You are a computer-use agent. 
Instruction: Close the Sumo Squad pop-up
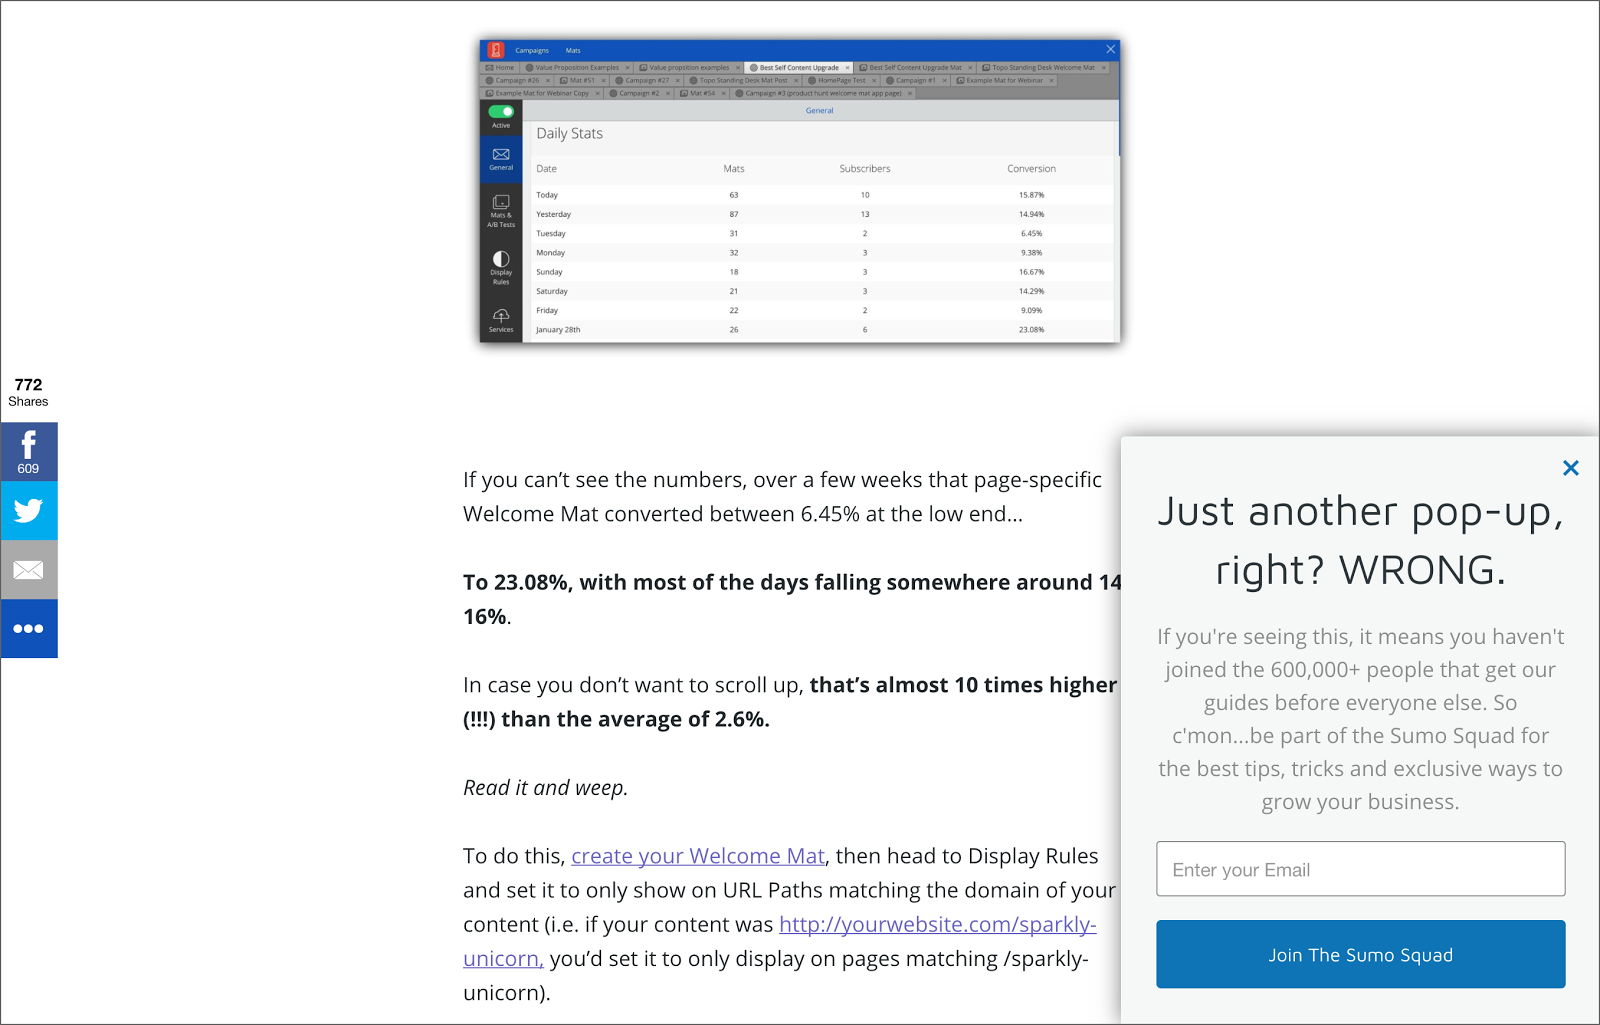(1570, 468)
